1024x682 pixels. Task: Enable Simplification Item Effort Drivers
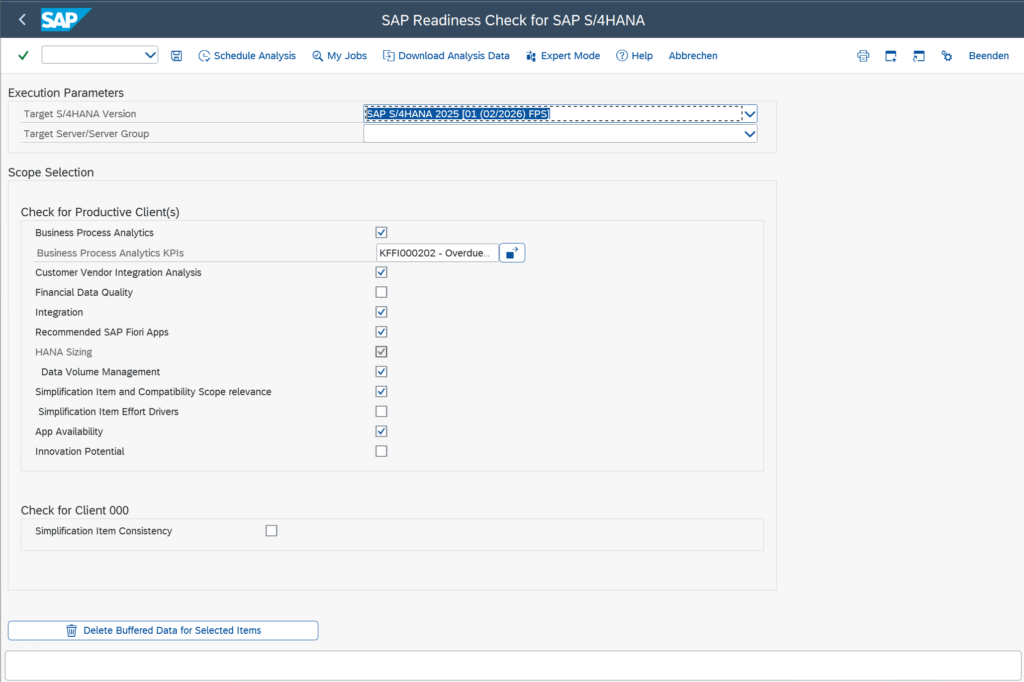pyautogui.click(x=381, y=412)
